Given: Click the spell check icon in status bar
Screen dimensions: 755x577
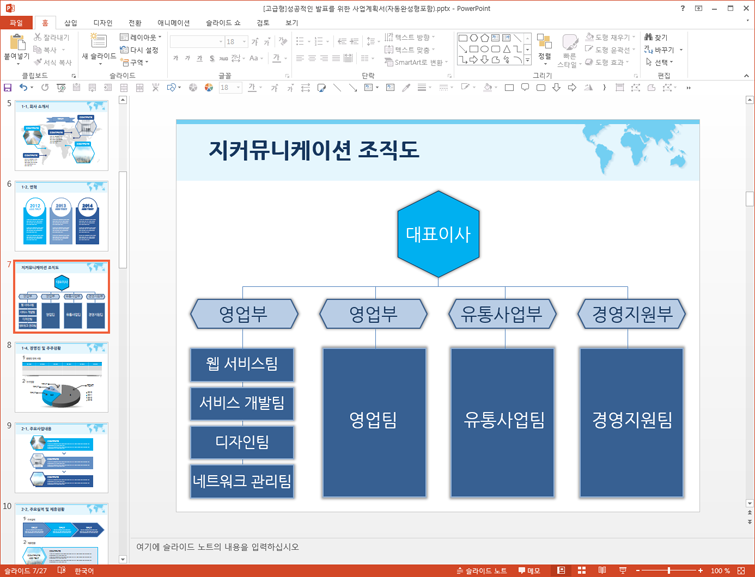Looking at the screenshot, I should tap(62, 571).
